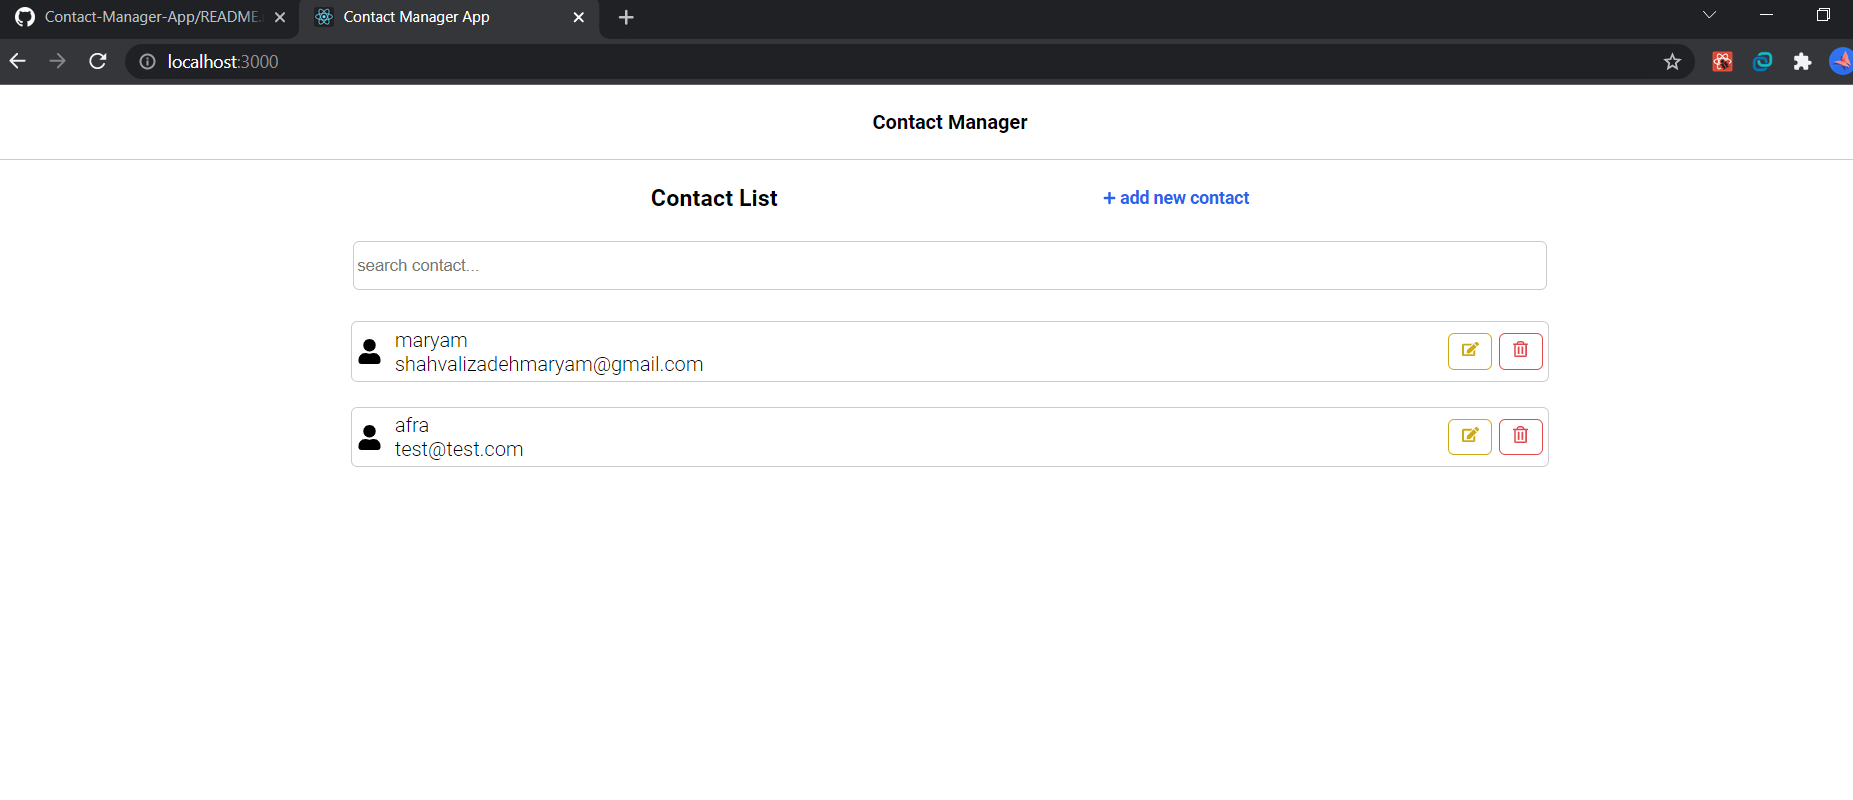Delete the afra contact
Screen dimensions: 1853x800
[1520, 437]
